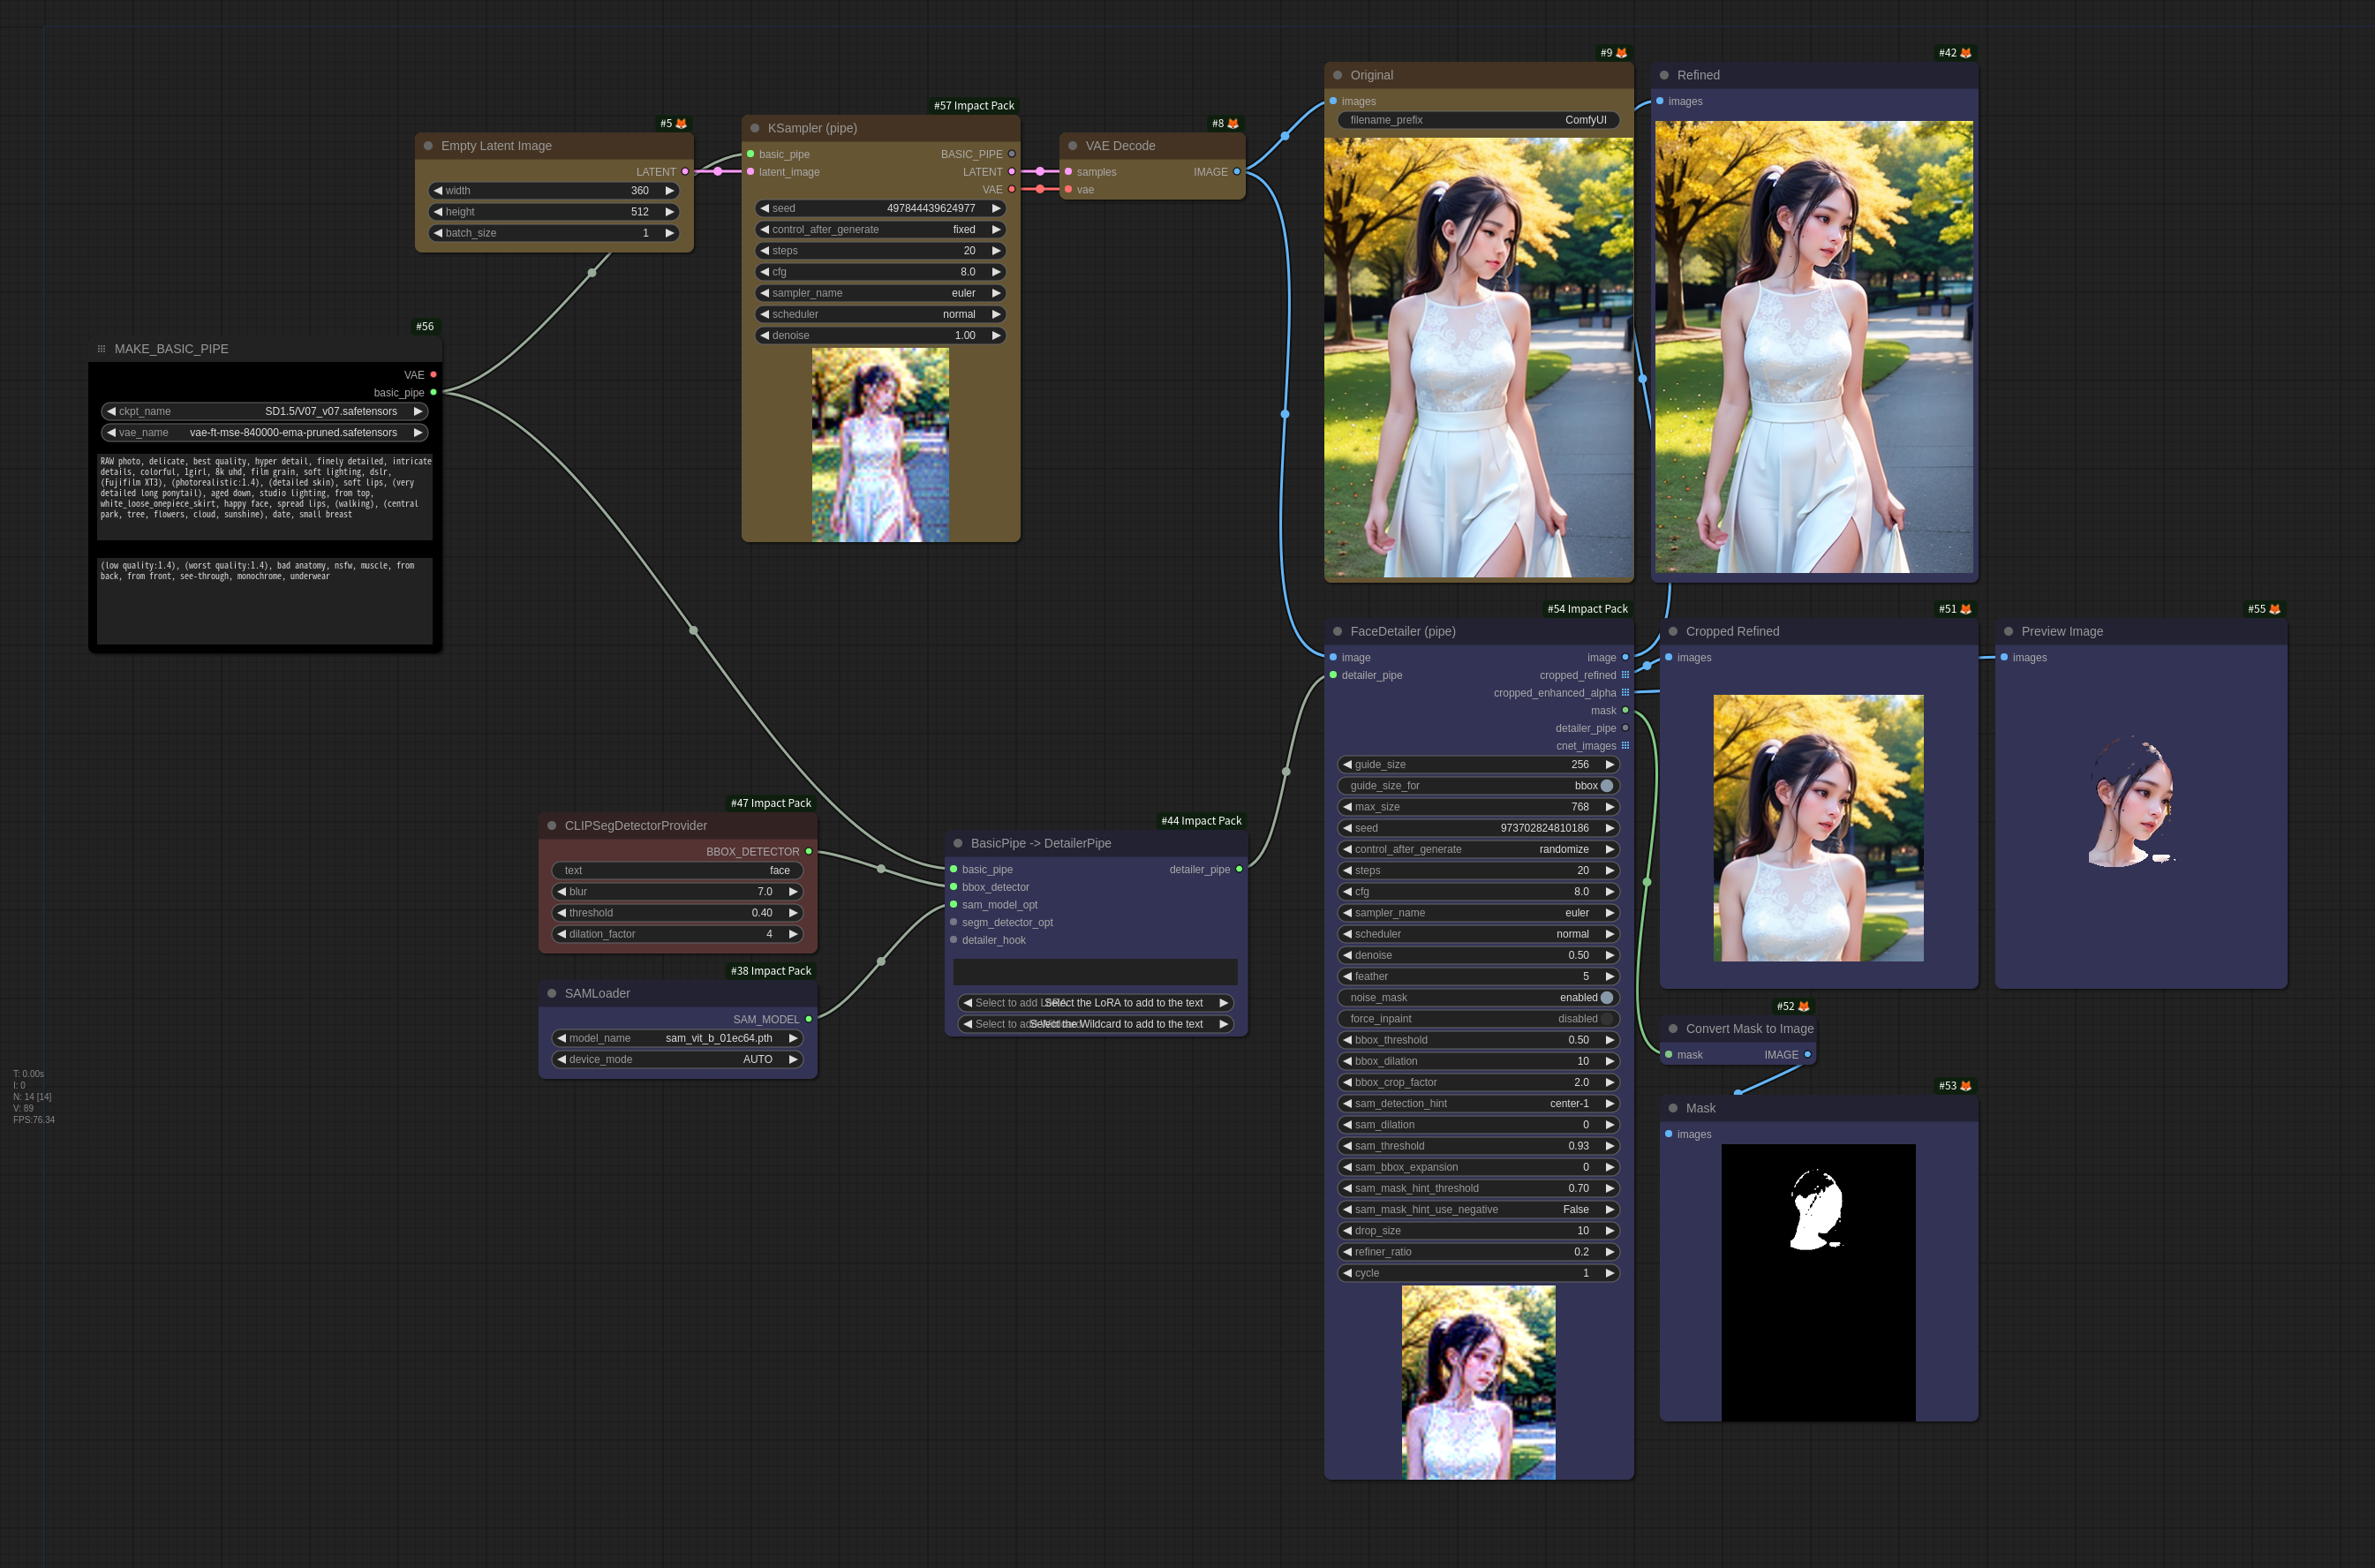2375x1568 pixels.
Task: Toggle guide_size_for bbox switch
Action: point(1607,785)
